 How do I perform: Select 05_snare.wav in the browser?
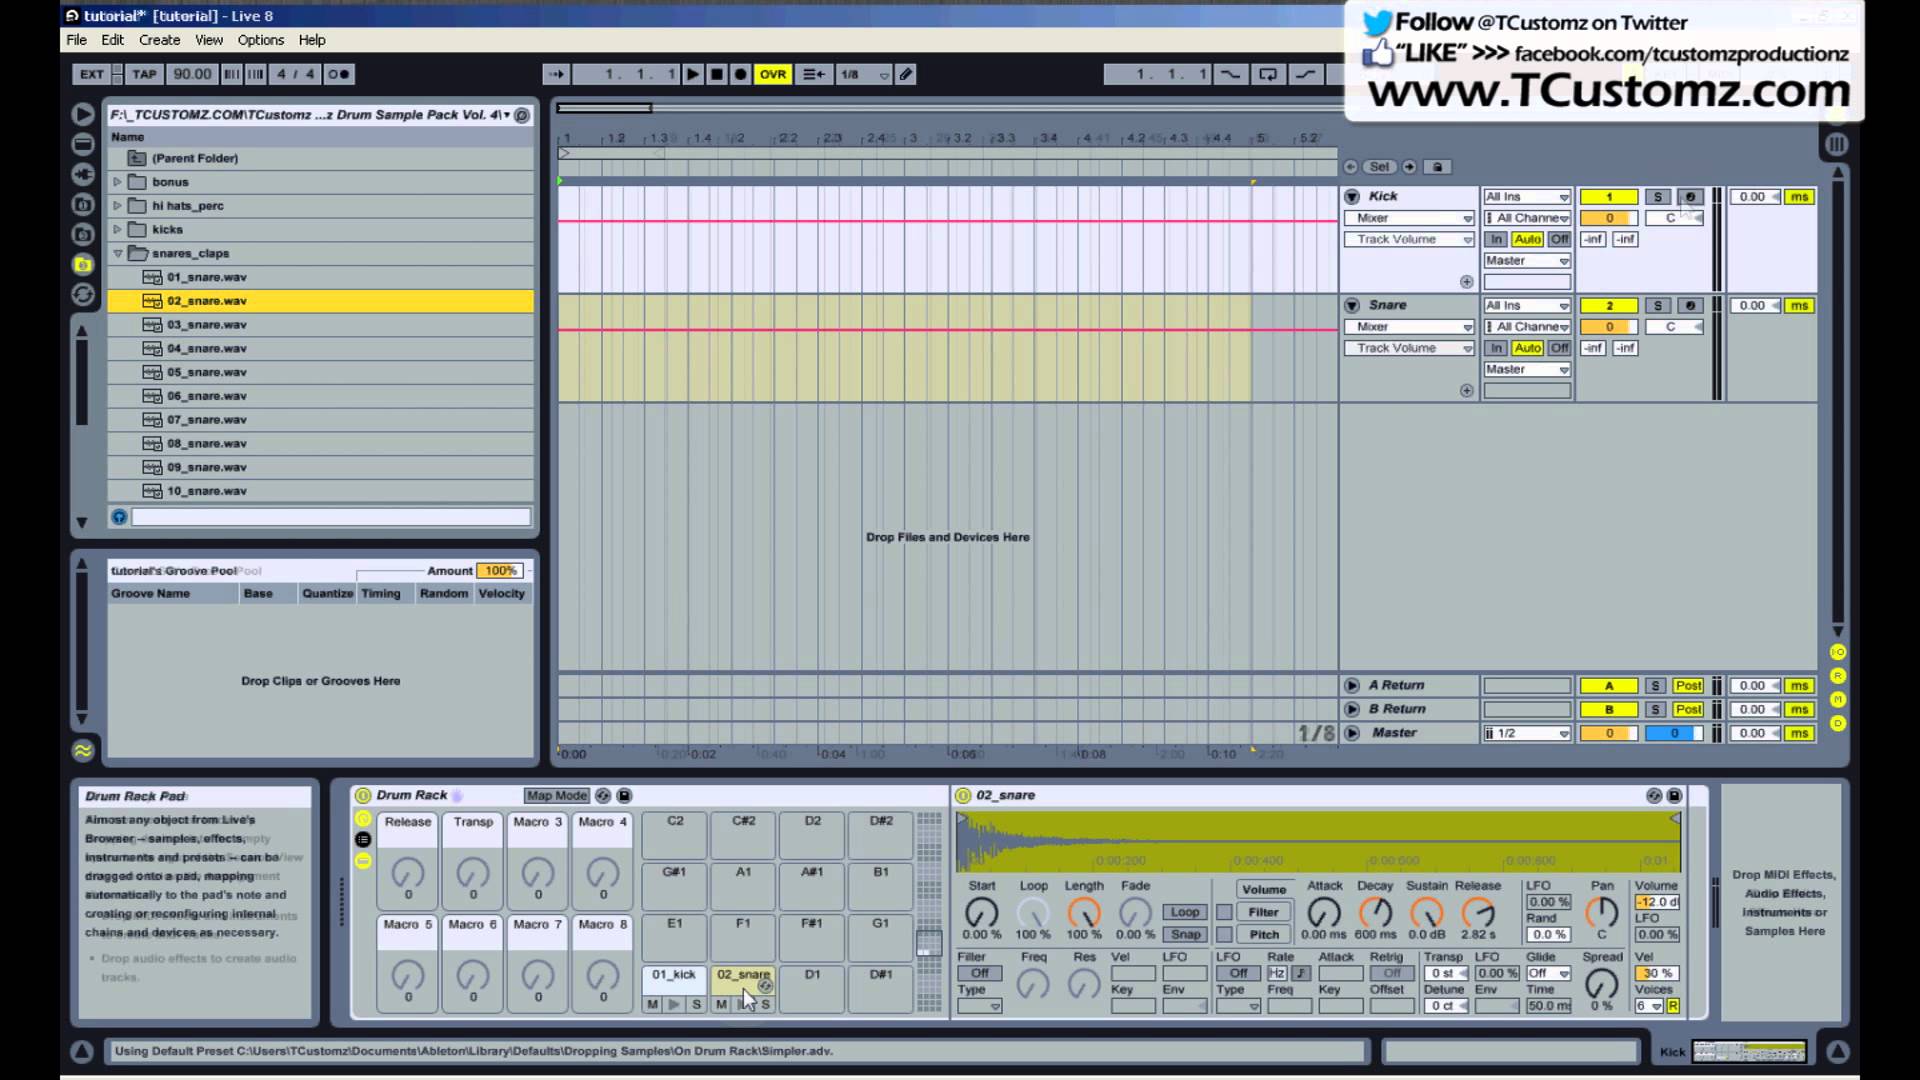coord(209,372)
